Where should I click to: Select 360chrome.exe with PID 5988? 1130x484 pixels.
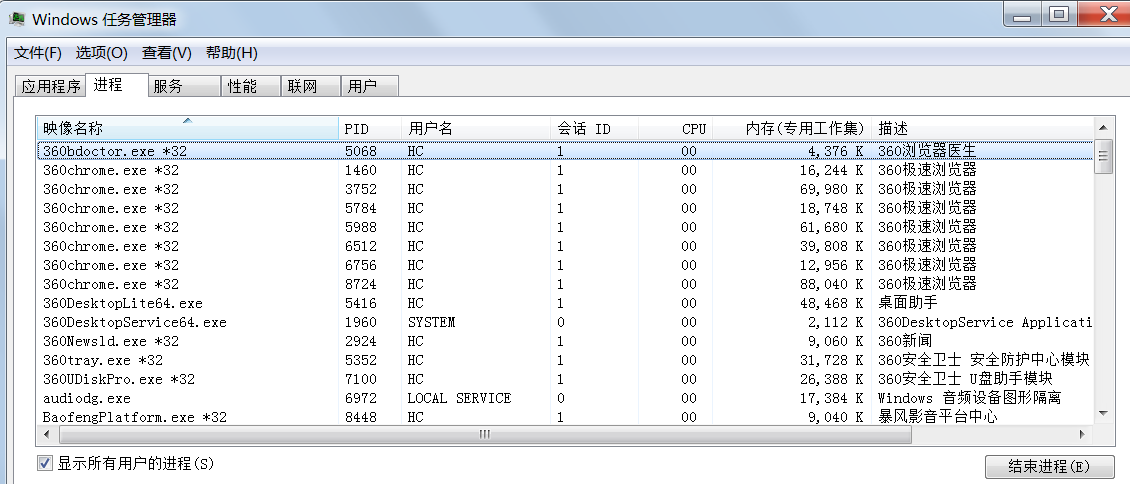565,227
